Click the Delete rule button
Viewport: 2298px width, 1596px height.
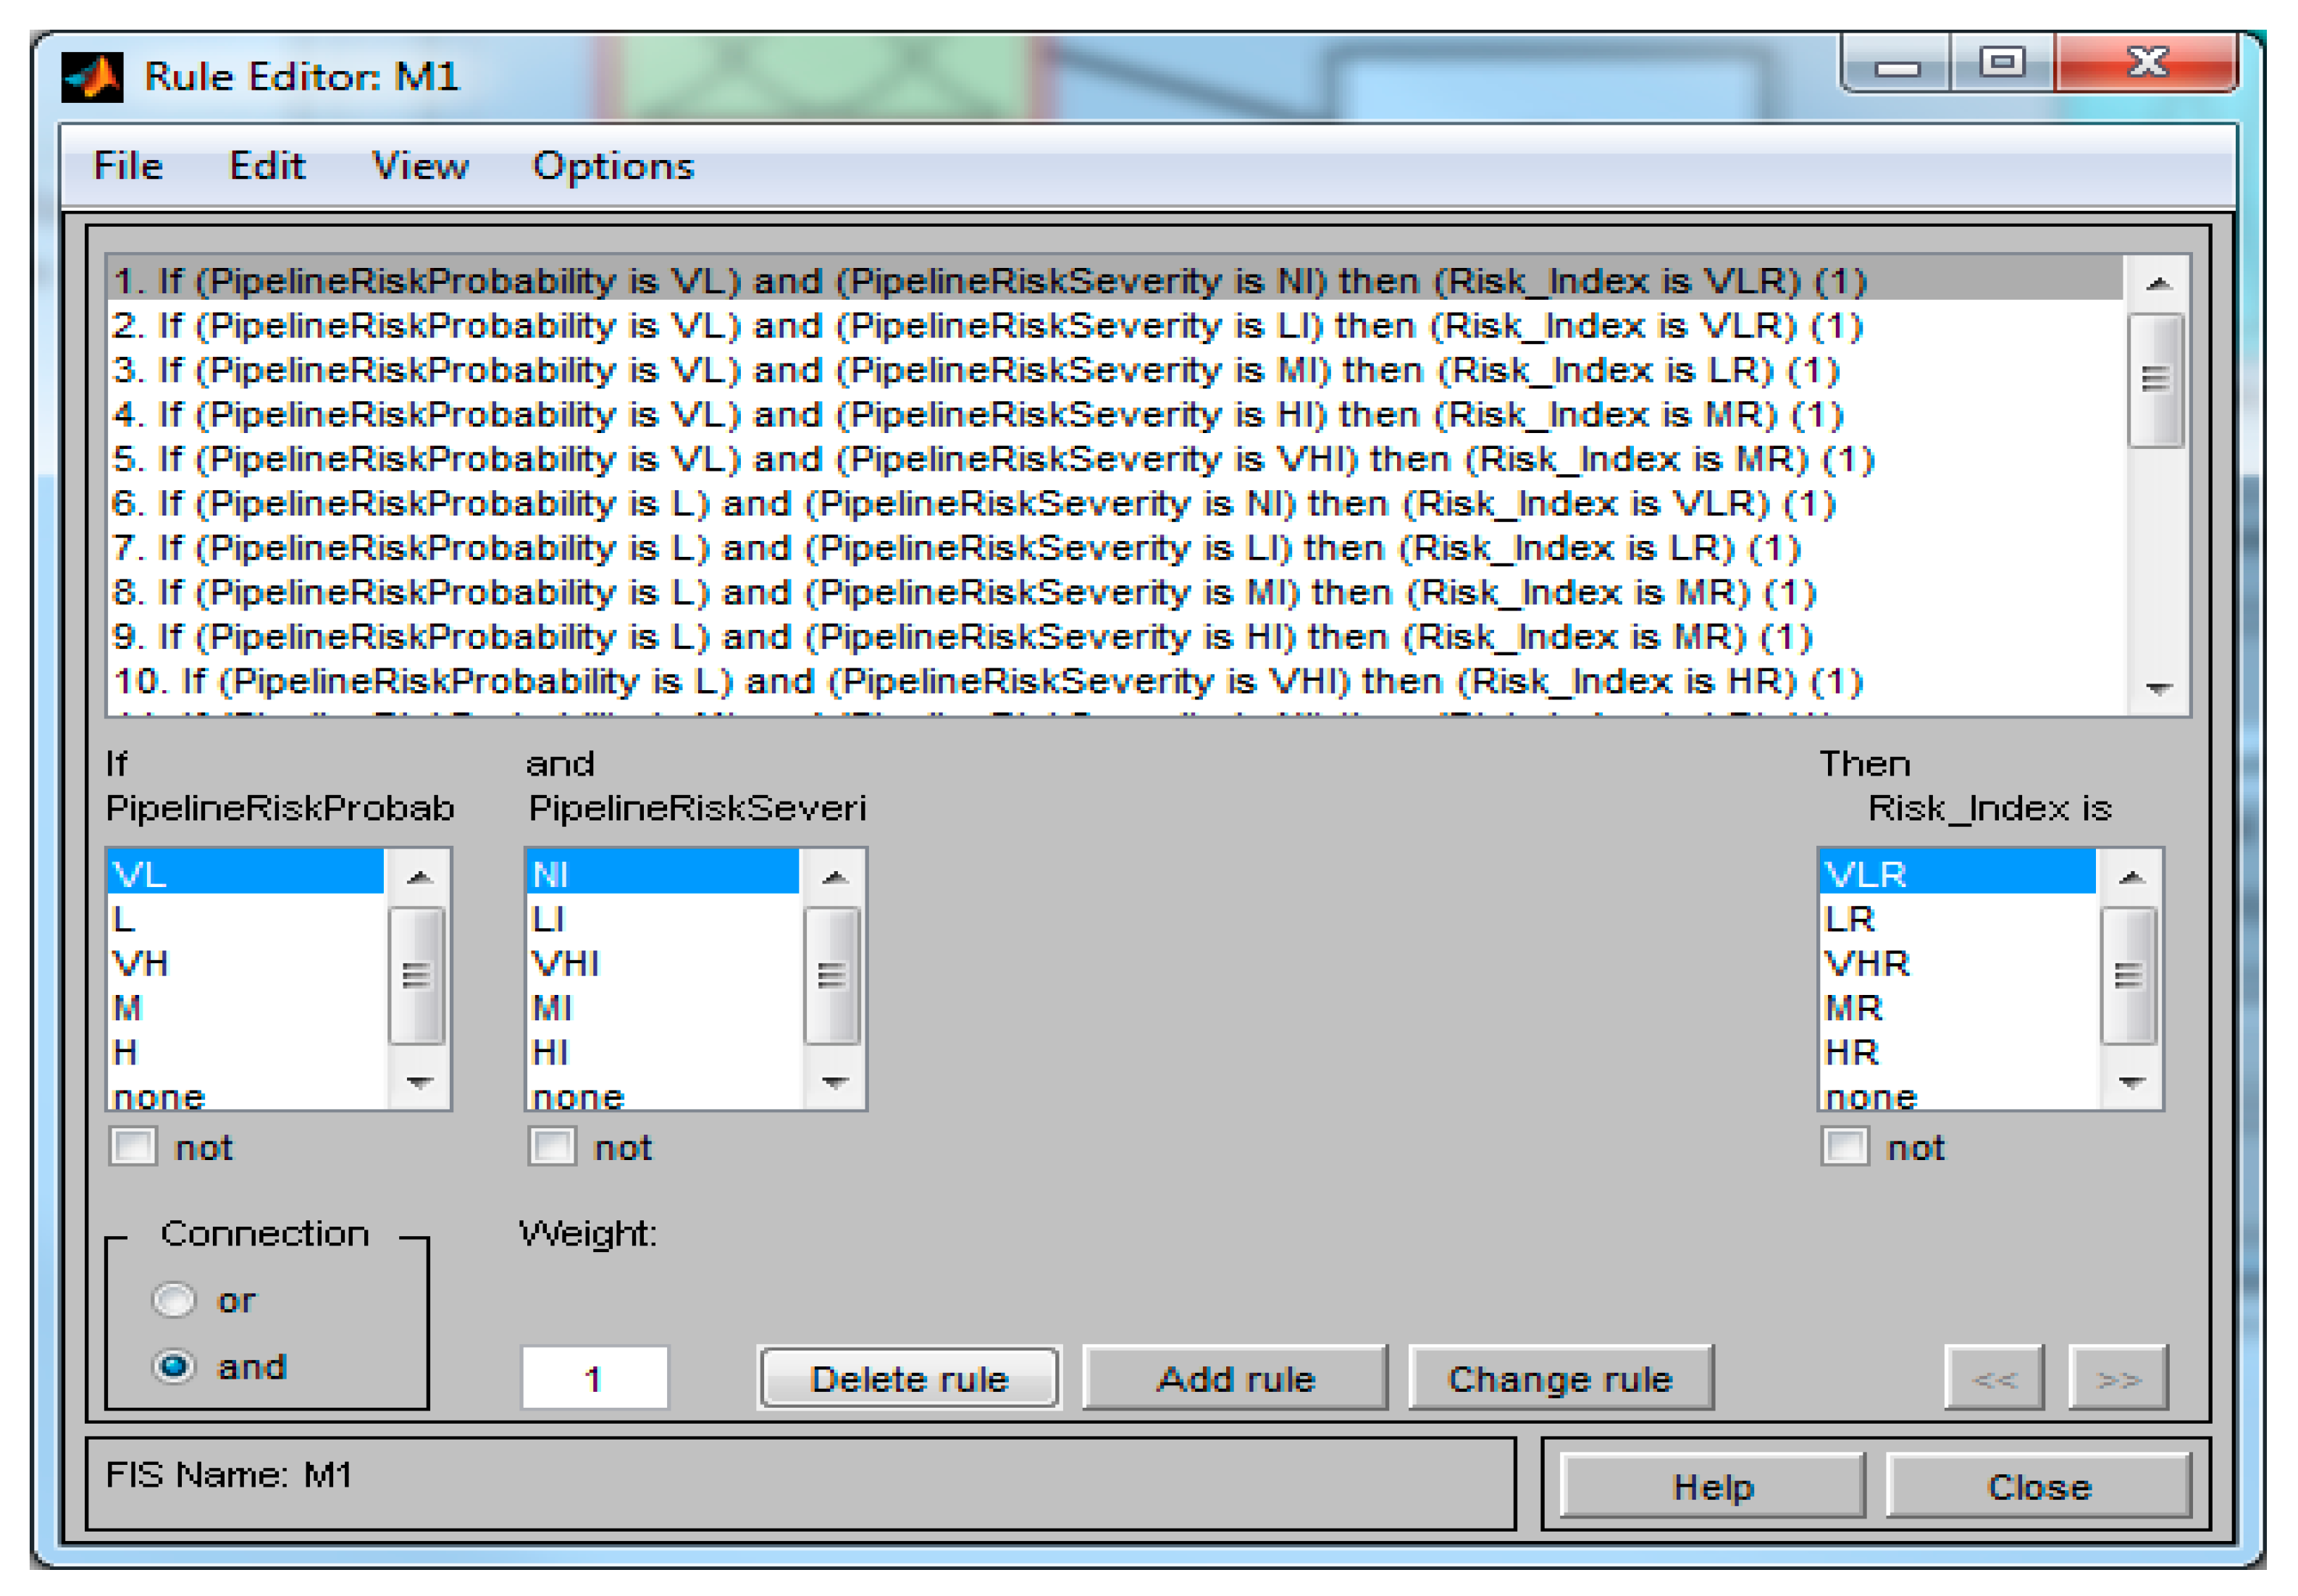908,1379
